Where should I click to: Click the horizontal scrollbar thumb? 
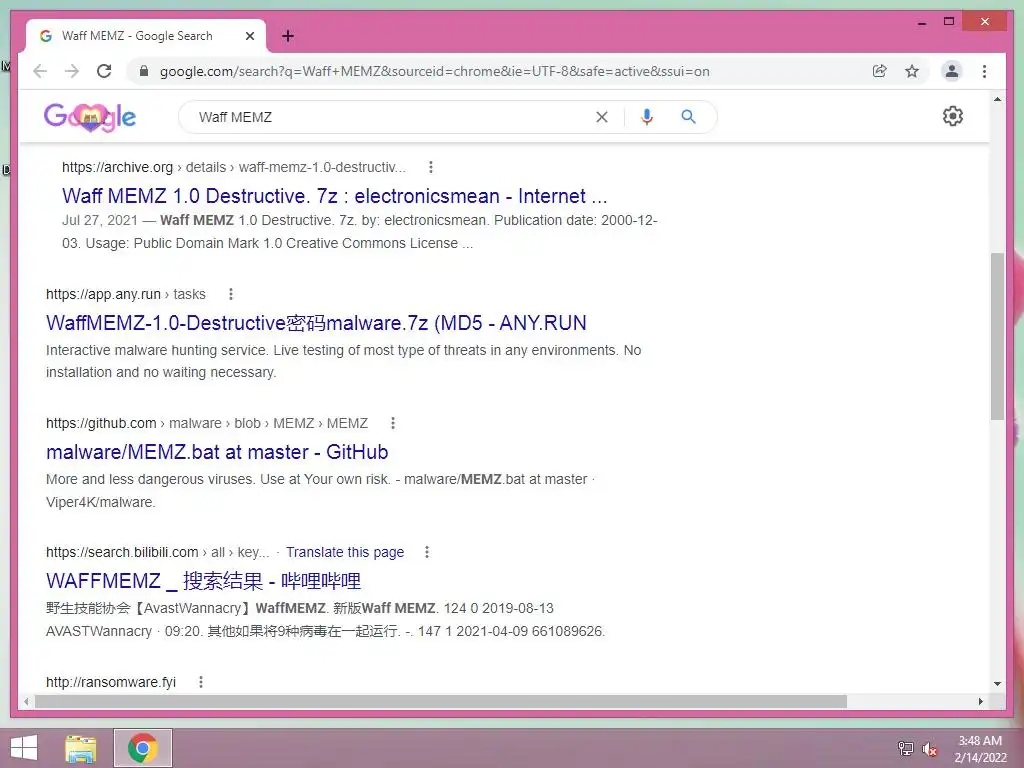tap(441, 701)
